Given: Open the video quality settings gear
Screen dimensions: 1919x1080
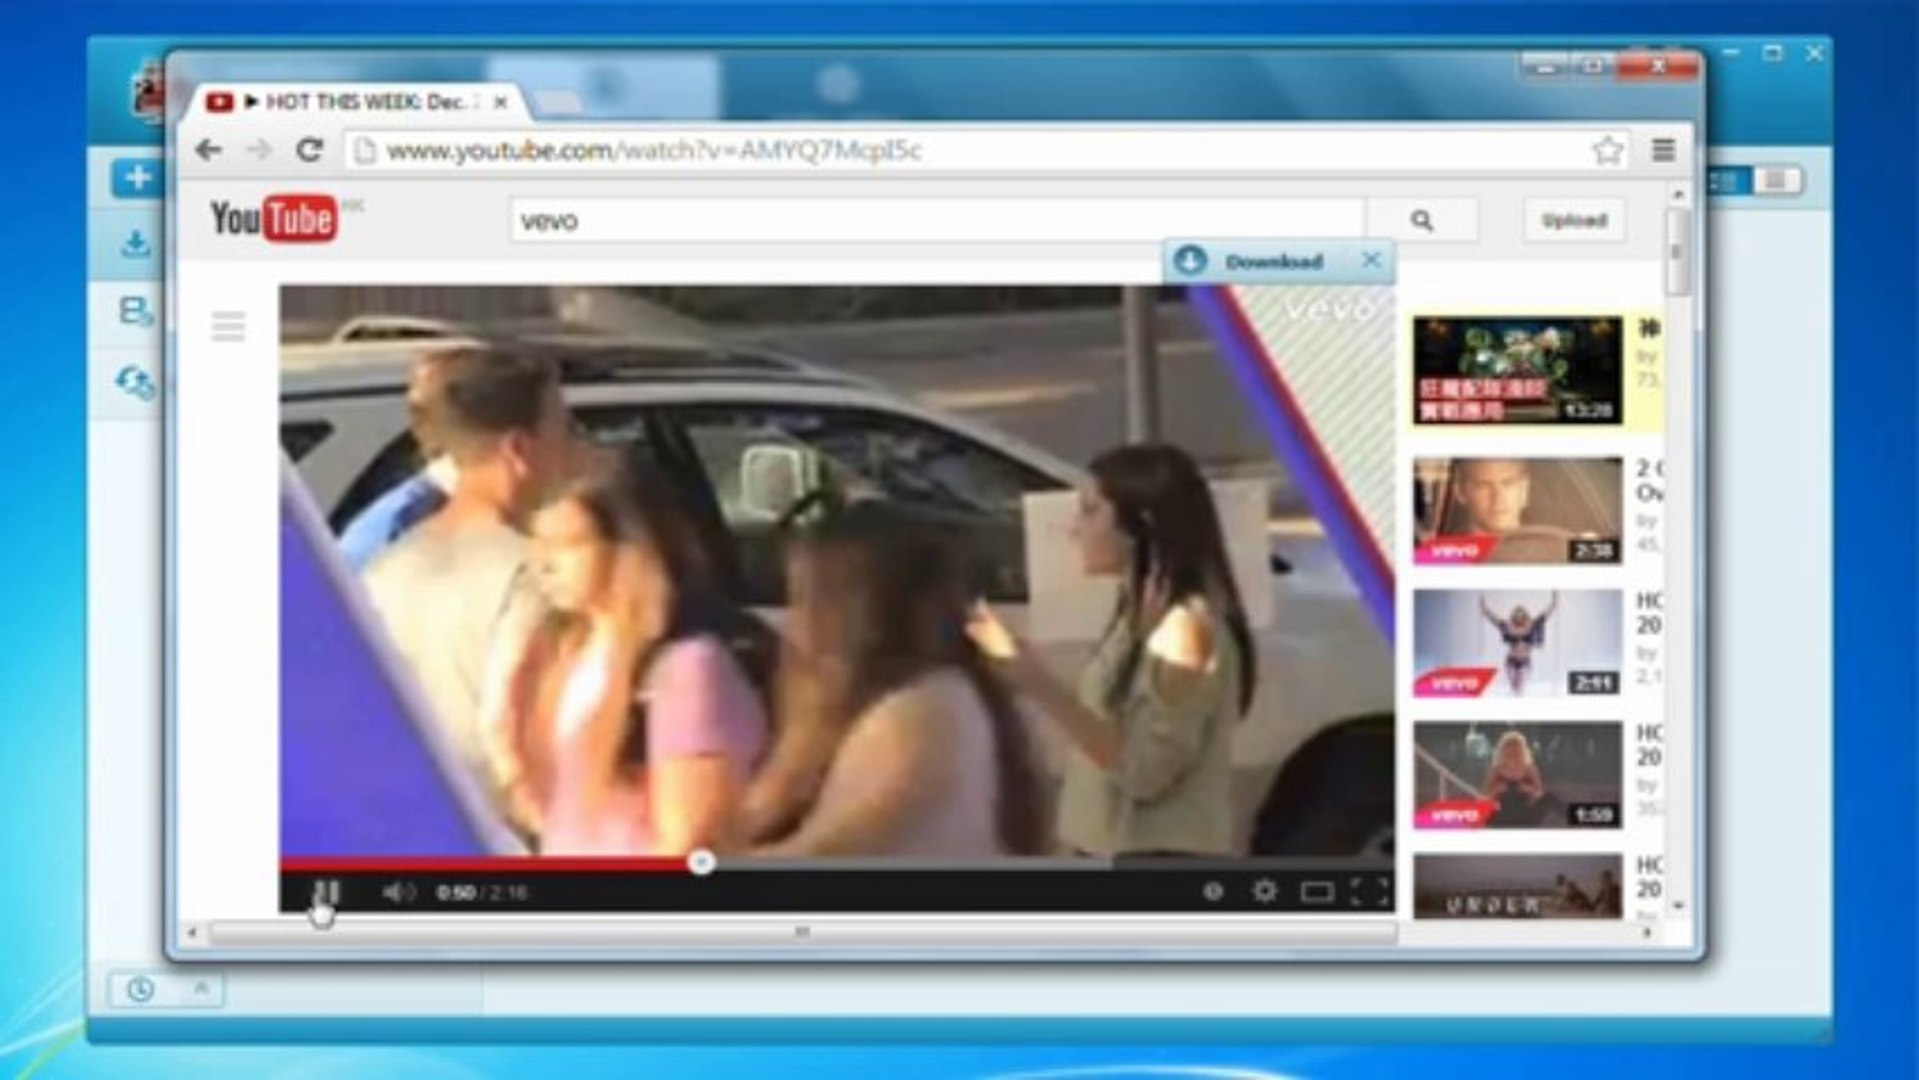Looking at the screenshot, I should pyautogui.click(x=1266, y=888).
